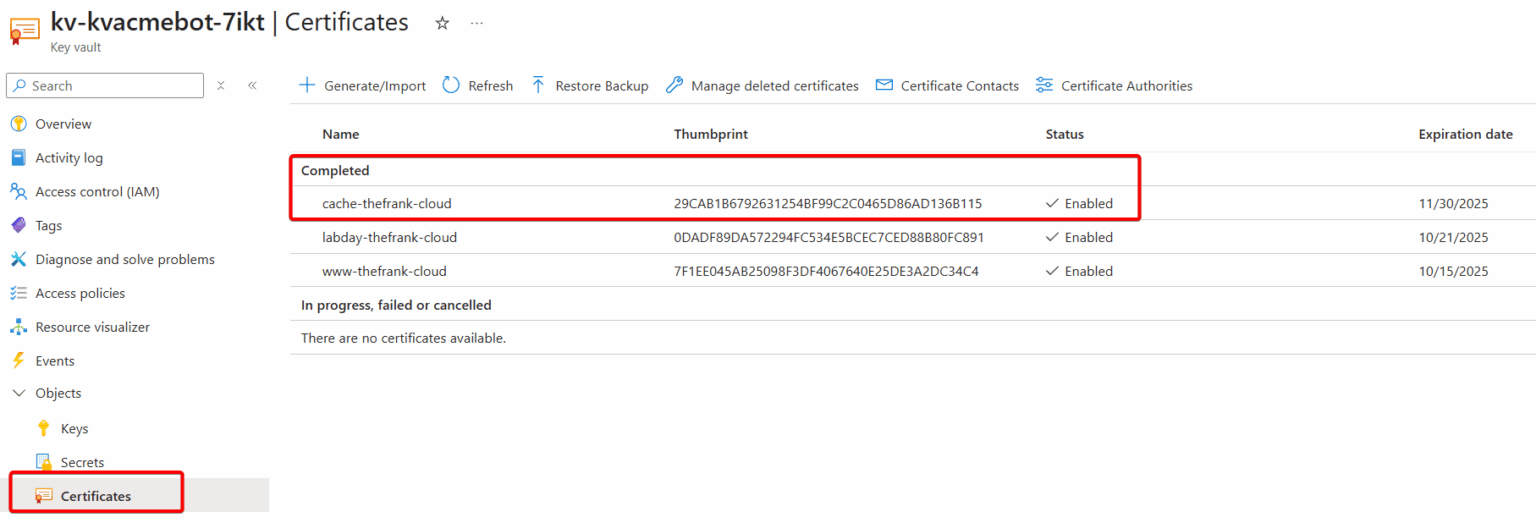
Task: Click expiration date 11/30/2025
Action: [1453, 203]
